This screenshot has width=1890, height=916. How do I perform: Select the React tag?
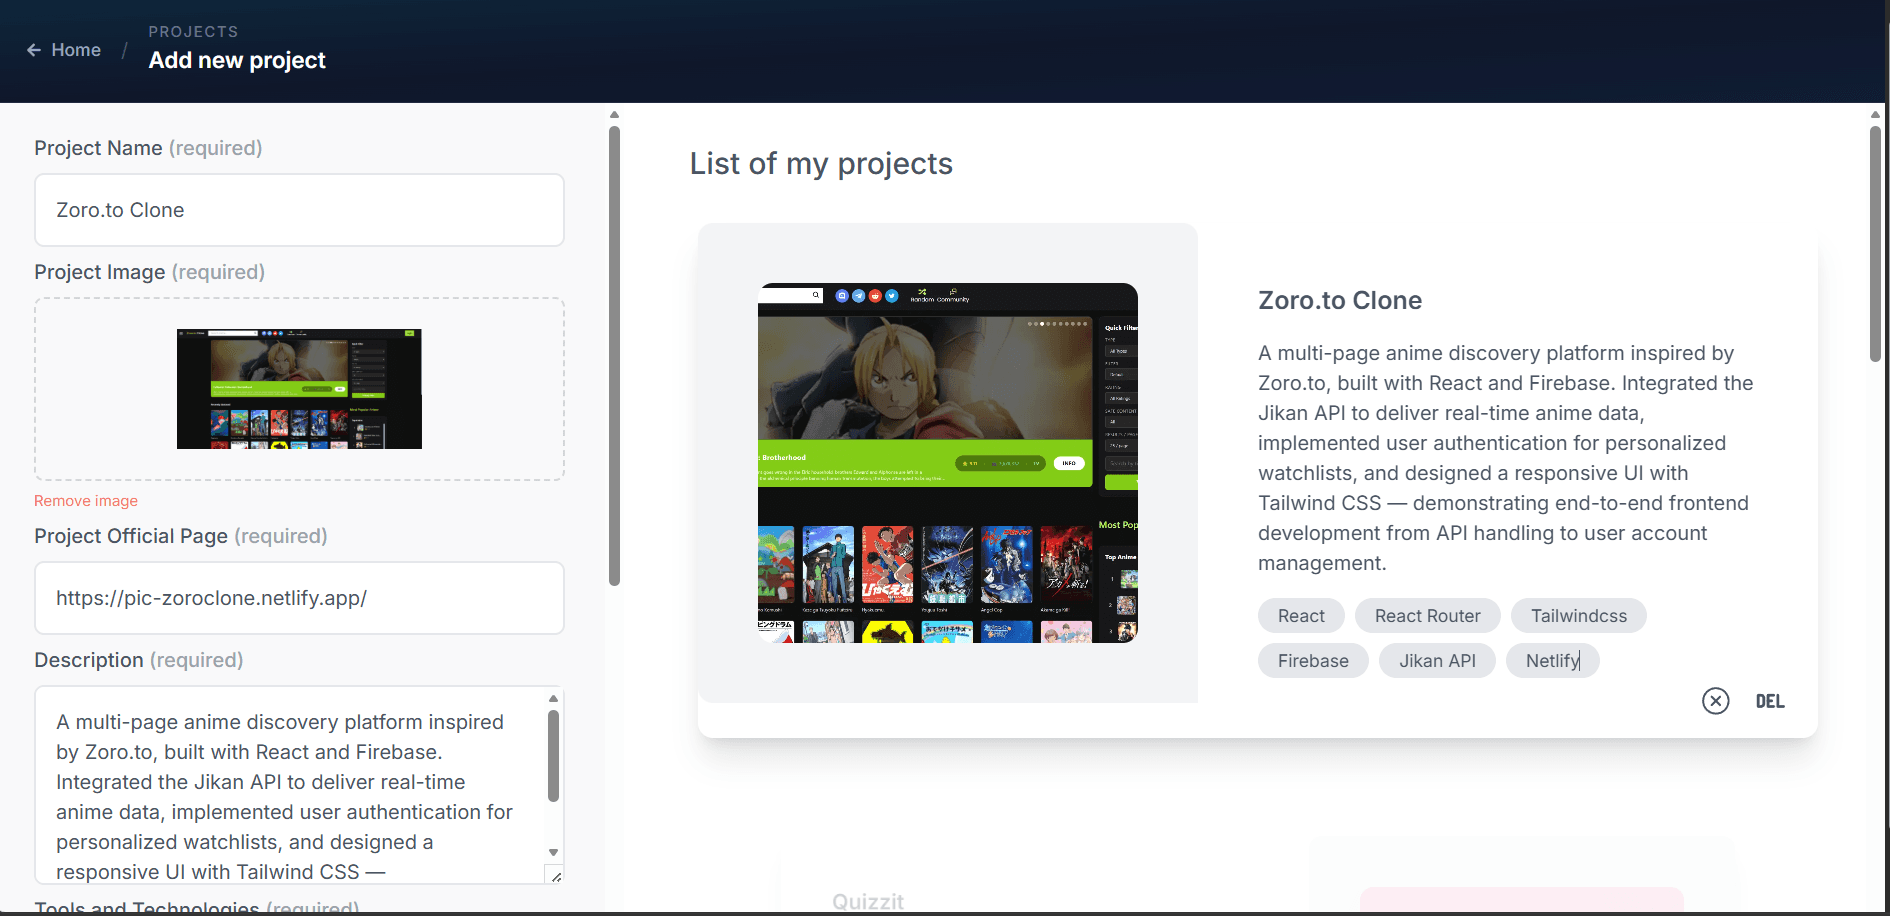click(x=1301, y=616)
